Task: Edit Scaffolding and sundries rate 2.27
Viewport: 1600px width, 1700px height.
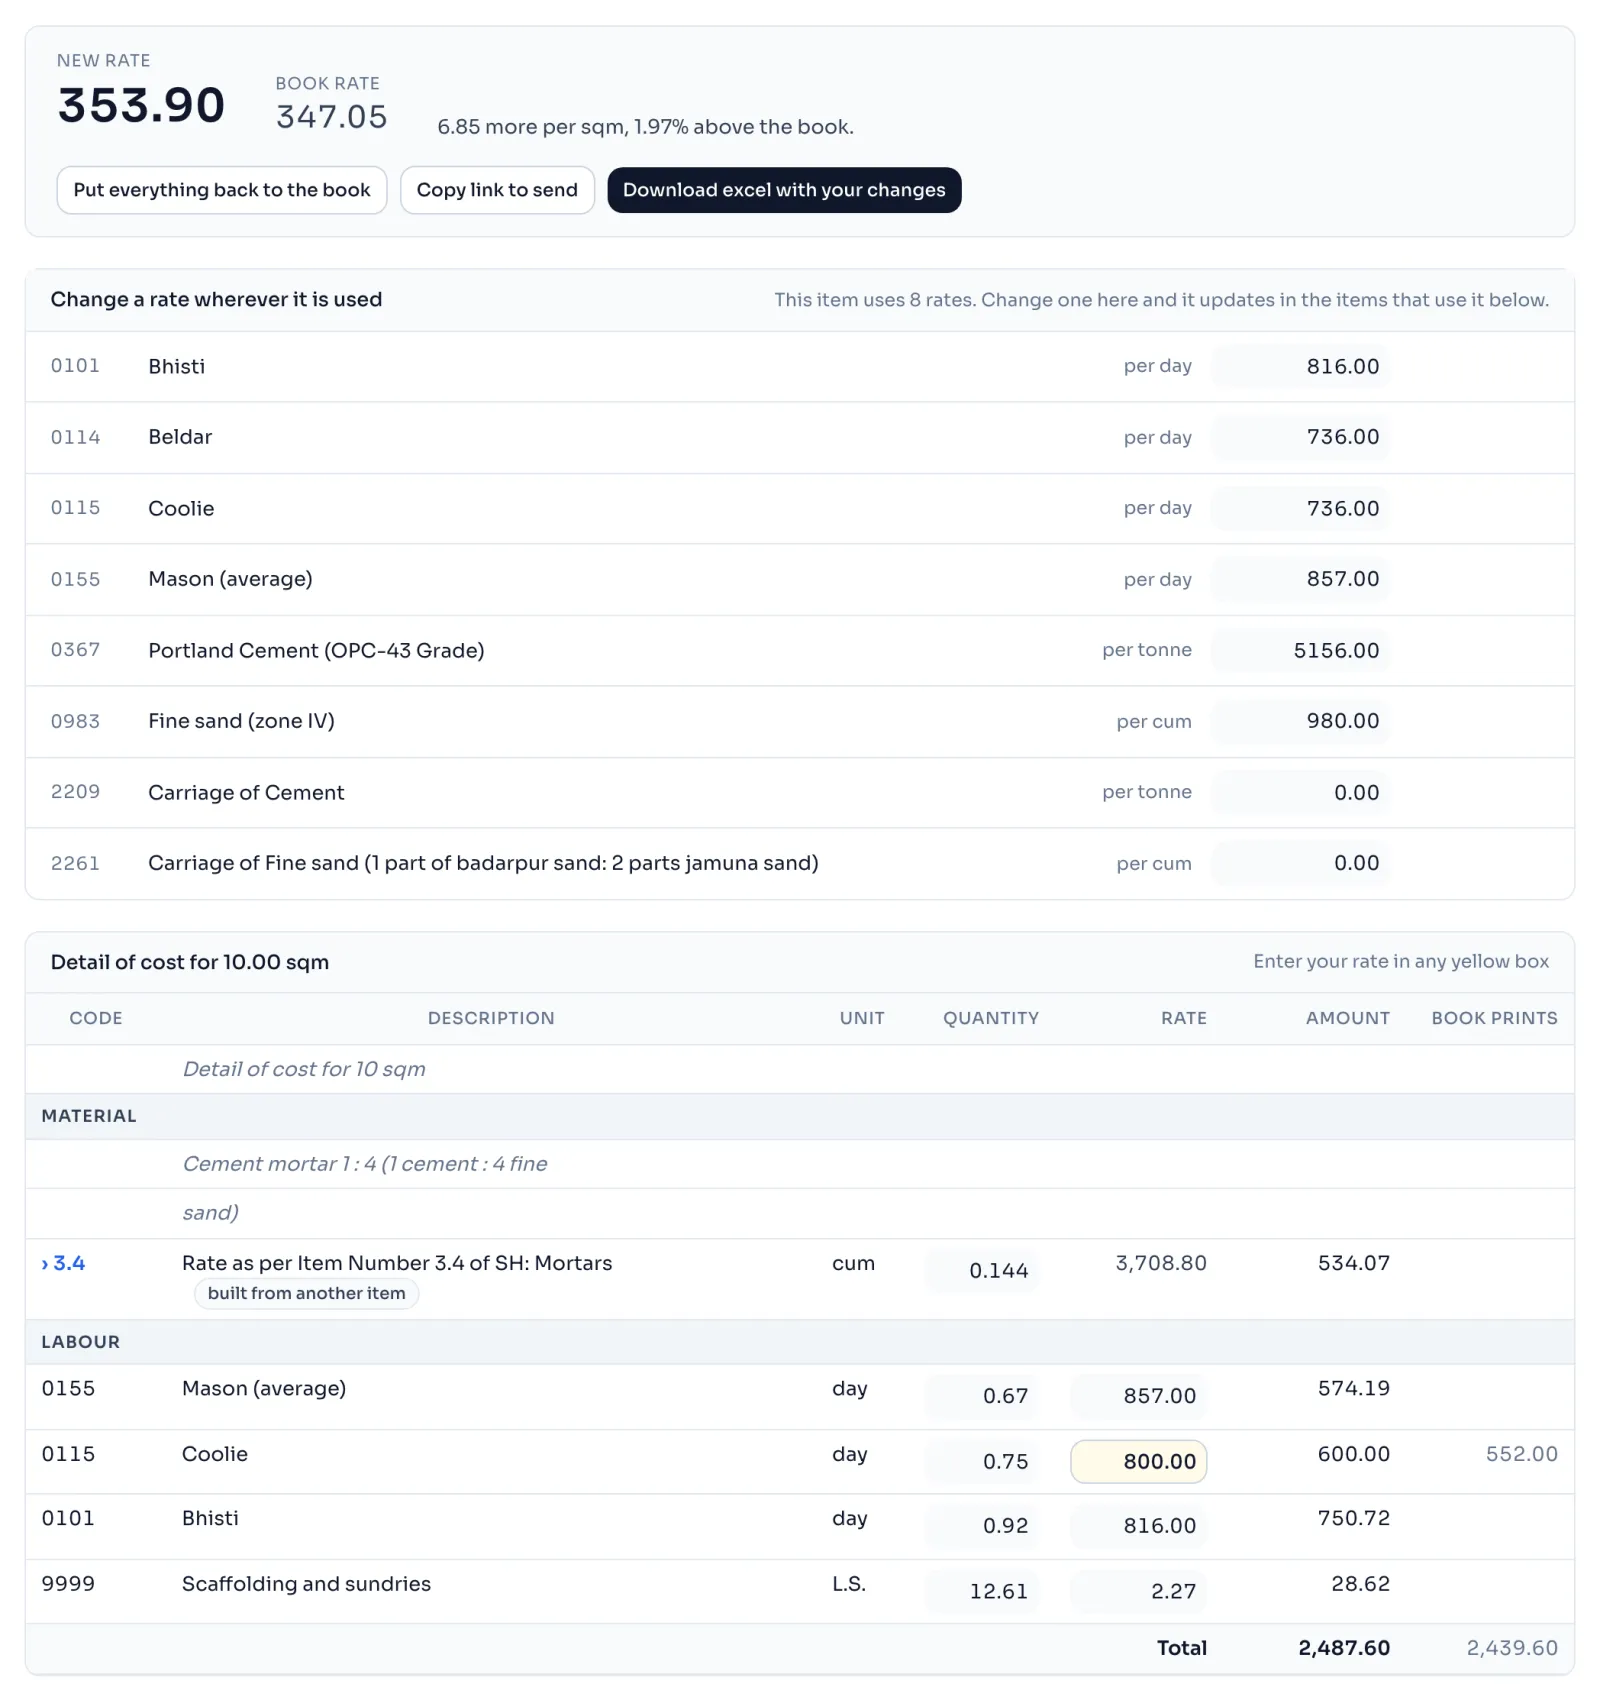Action: tap(1138, 1591)
